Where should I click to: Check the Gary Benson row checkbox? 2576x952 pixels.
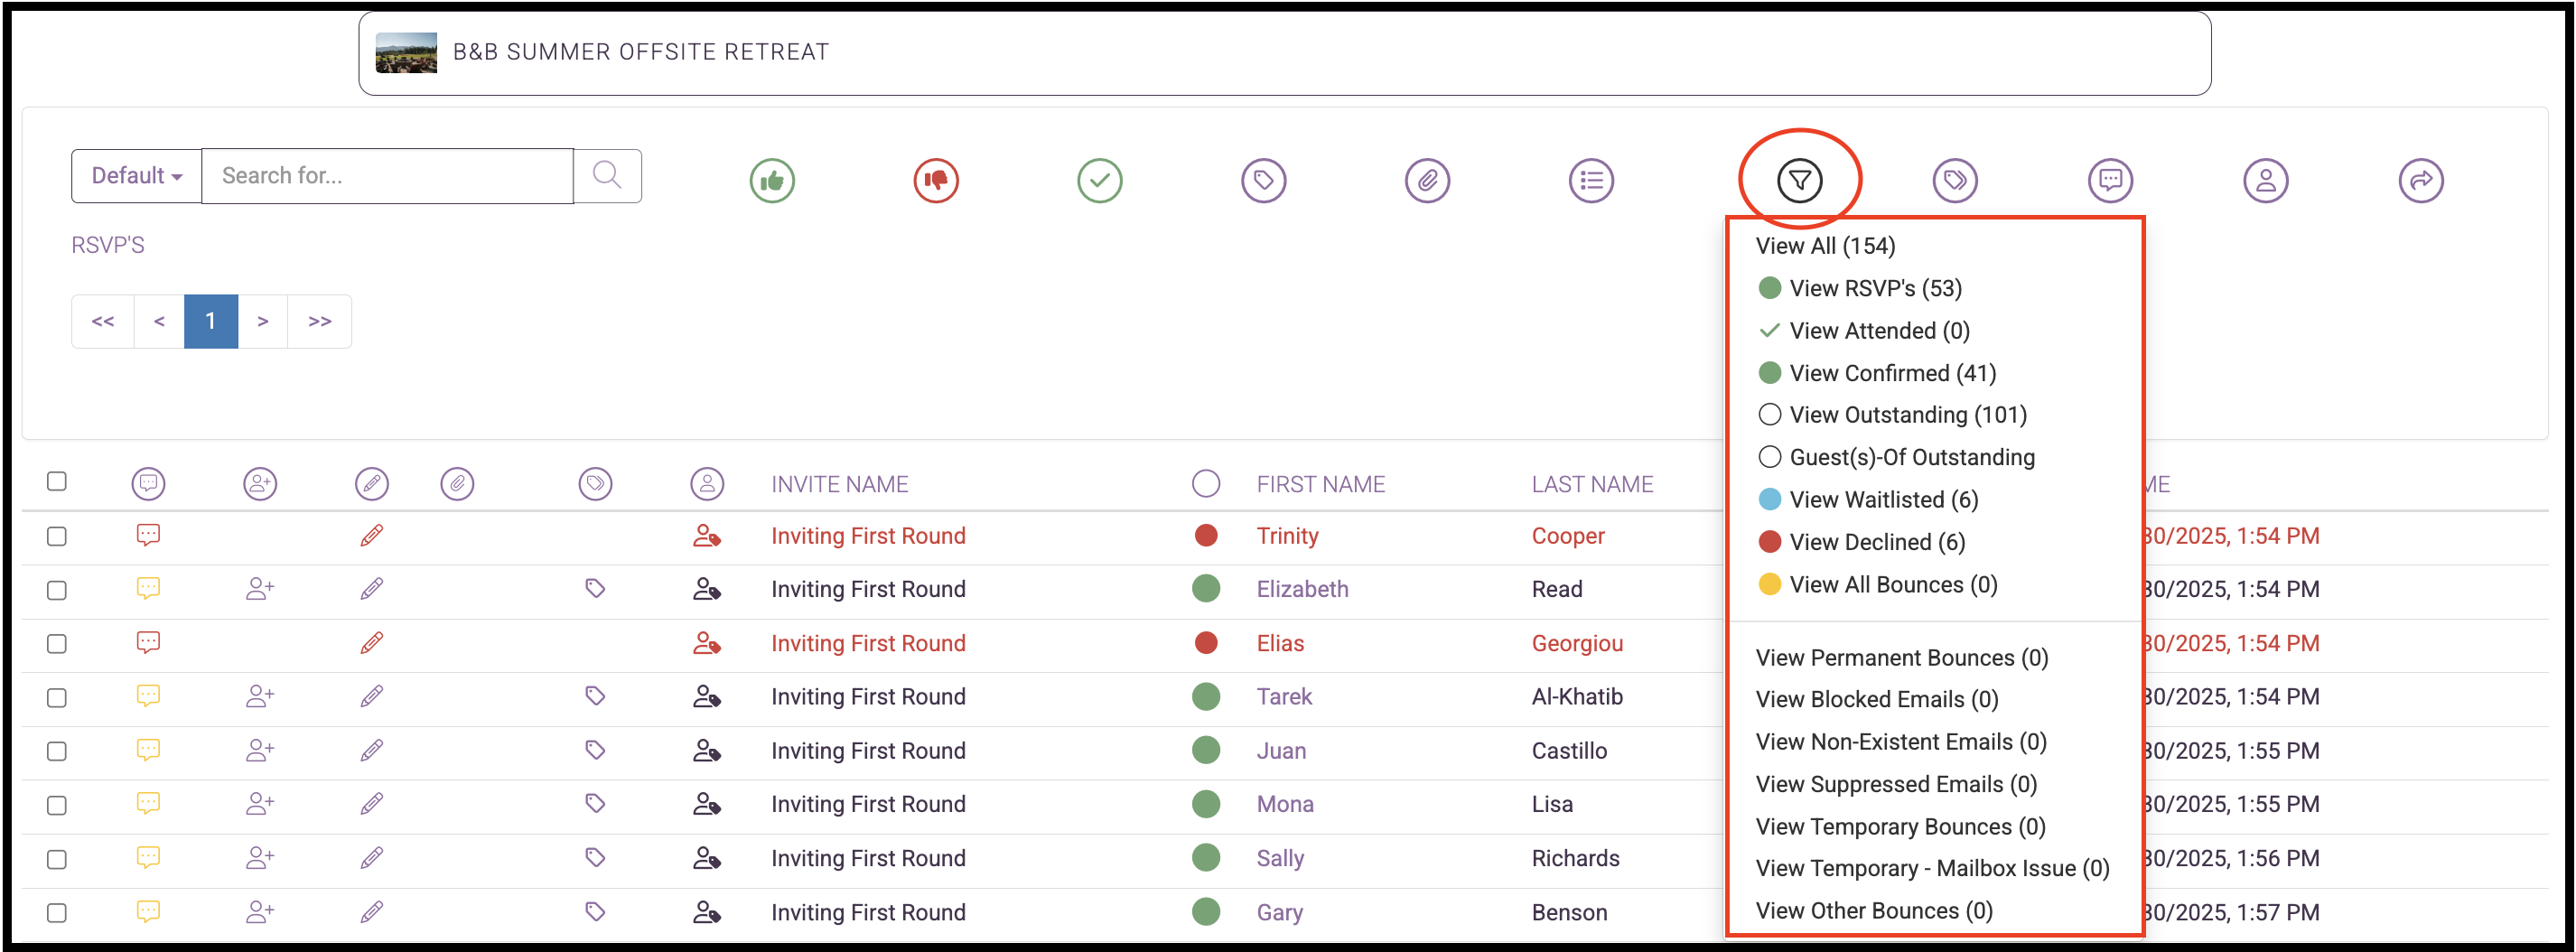click(x=57, y=913)
